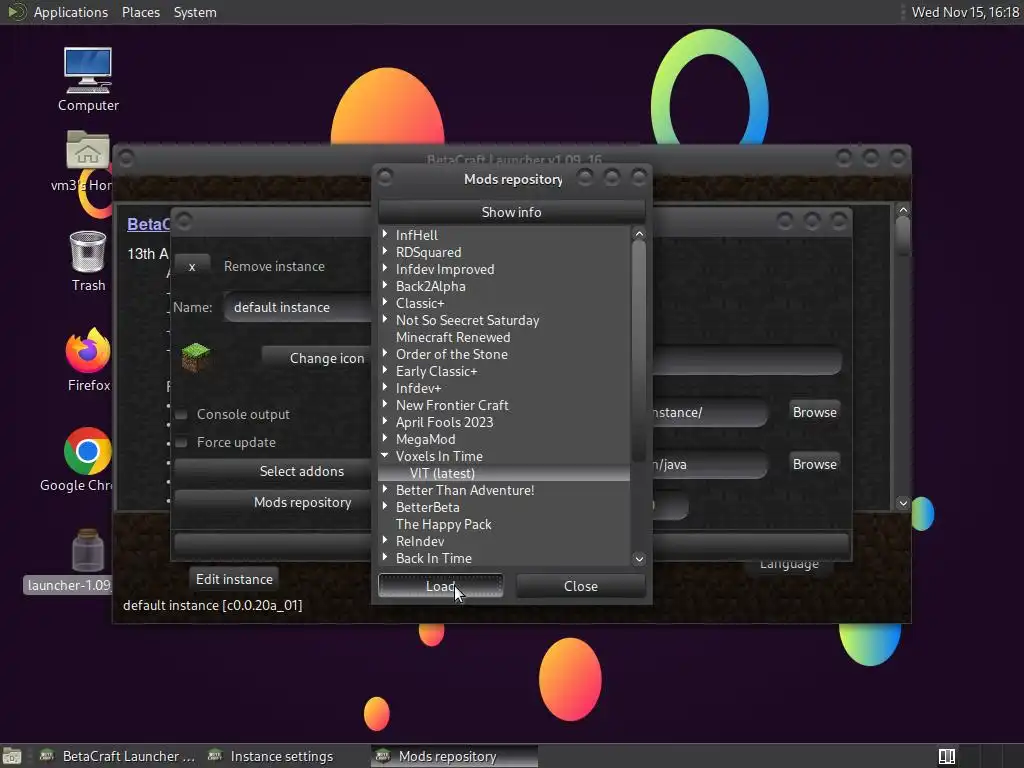The width and height of the screenshot is (1024, 768).
Task: Click the Load button
Action: coord(440,586)
